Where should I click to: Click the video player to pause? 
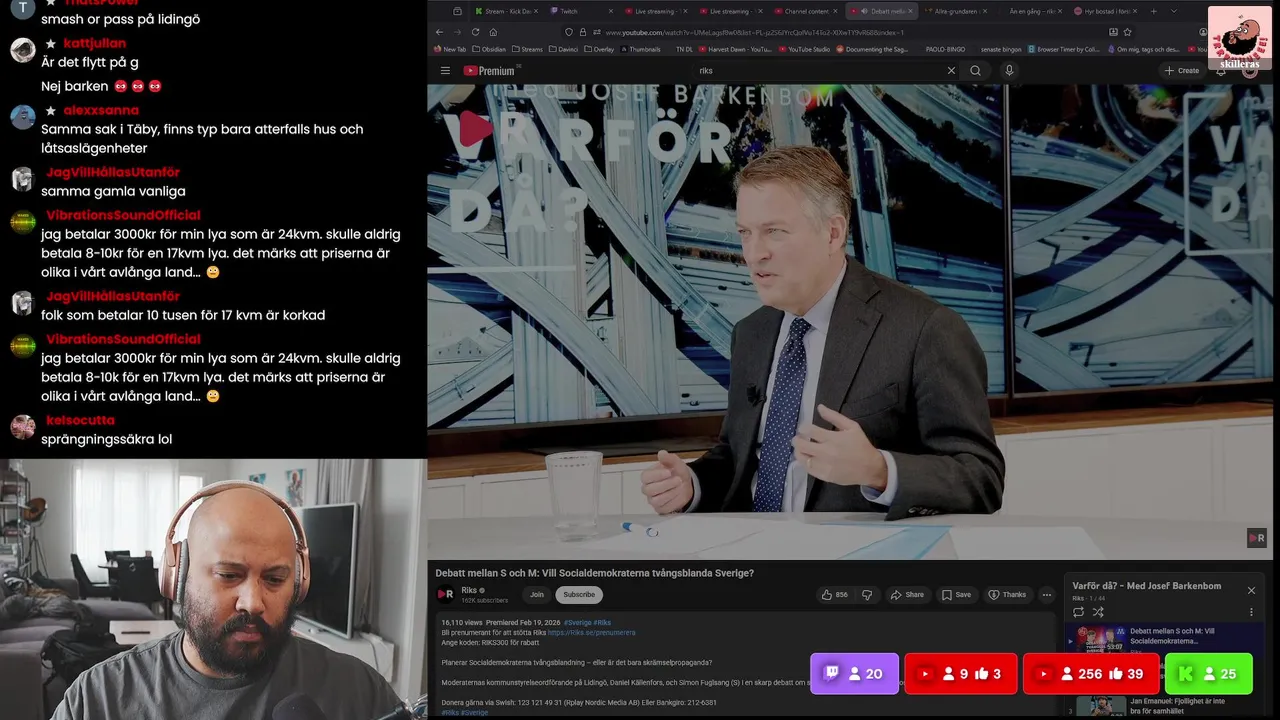[x=850, y=320]
